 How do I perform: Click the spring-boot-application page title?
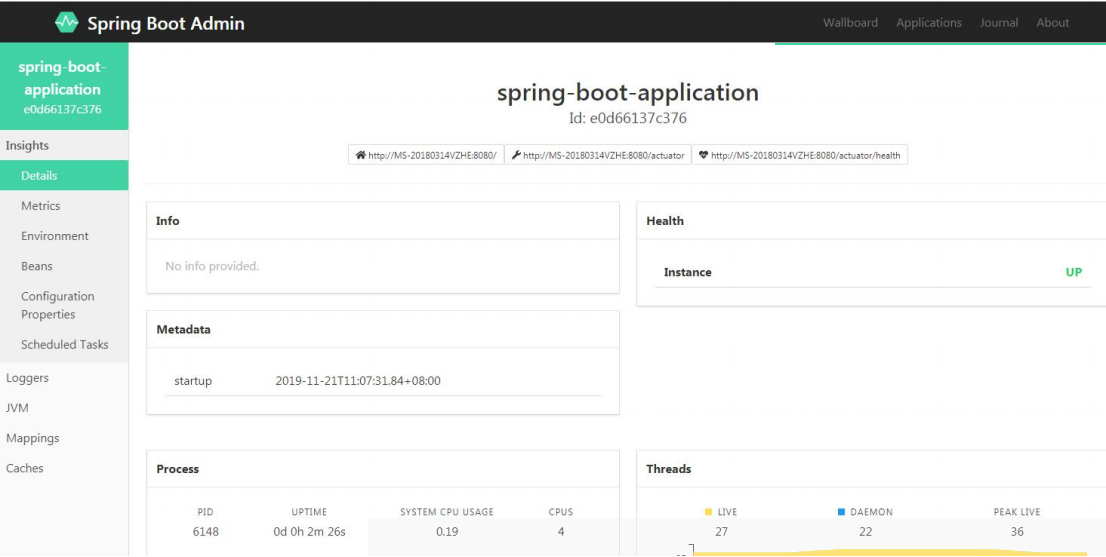pos(628,92)
